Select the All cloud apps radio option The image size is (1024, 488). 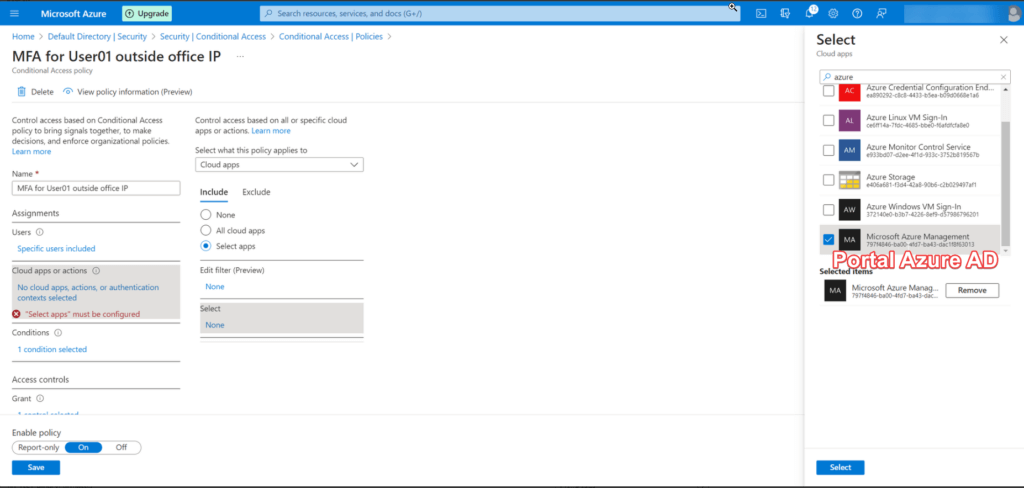[206, 231]
